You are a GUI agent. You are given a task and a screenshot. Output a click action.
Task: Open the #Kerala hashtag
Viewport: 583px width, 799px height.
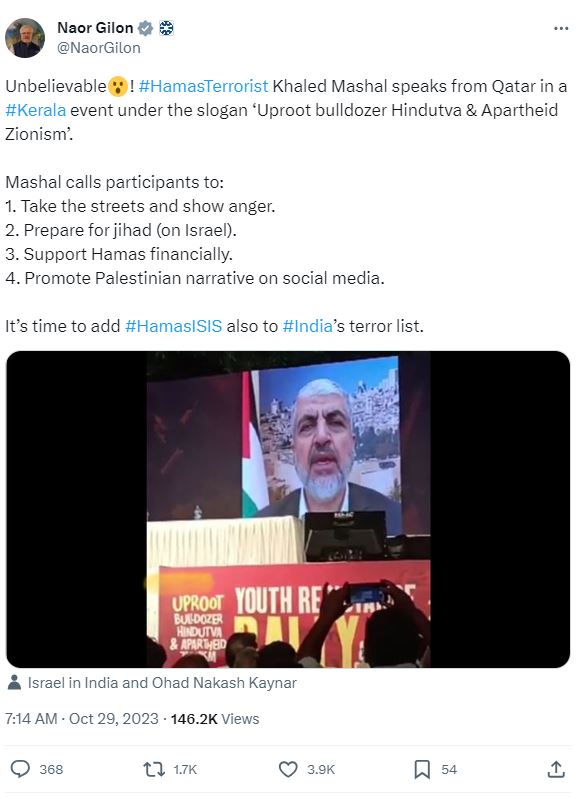[x=36, y=110]
